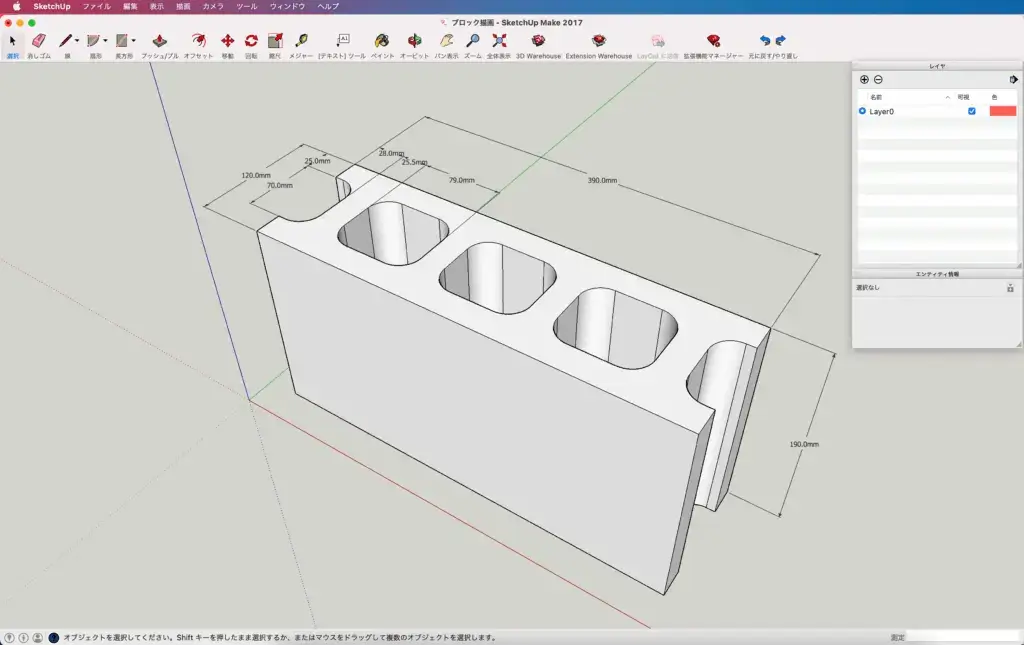Activate the Push/Pull (プッシュ/プル) tool
Viewport: 1024px width, 645px height.
click(x=159, y=40)
